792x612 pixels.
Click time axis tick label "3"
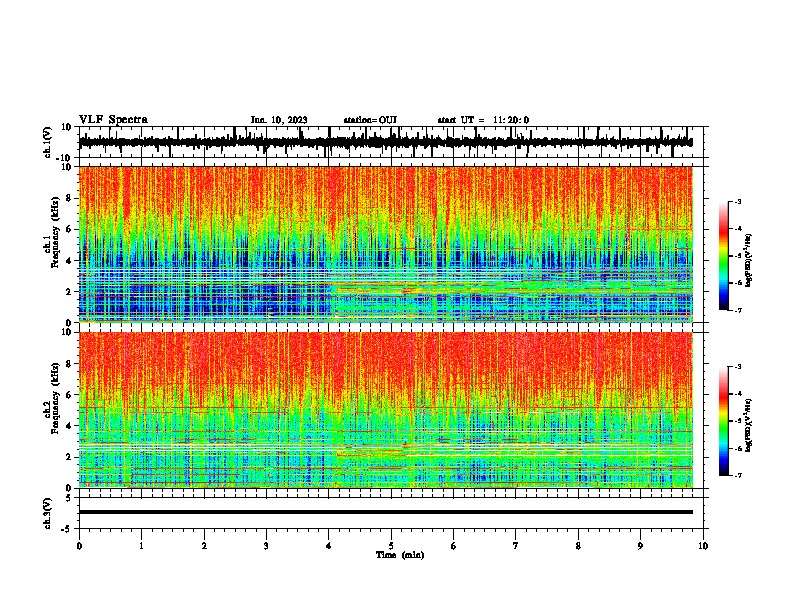coord(266,546)
